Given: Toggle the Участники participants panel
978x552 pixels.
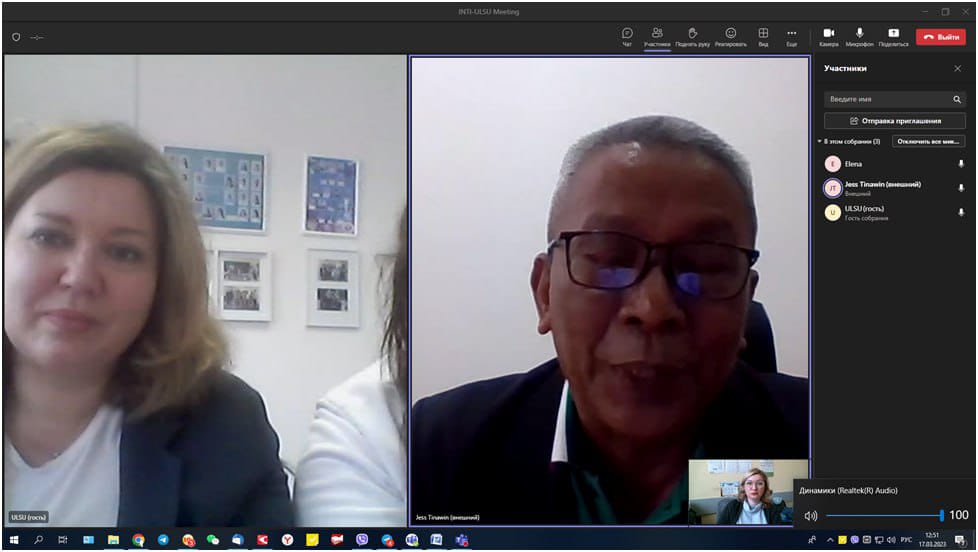Looking at the screenshot, I should click(657, 37).
